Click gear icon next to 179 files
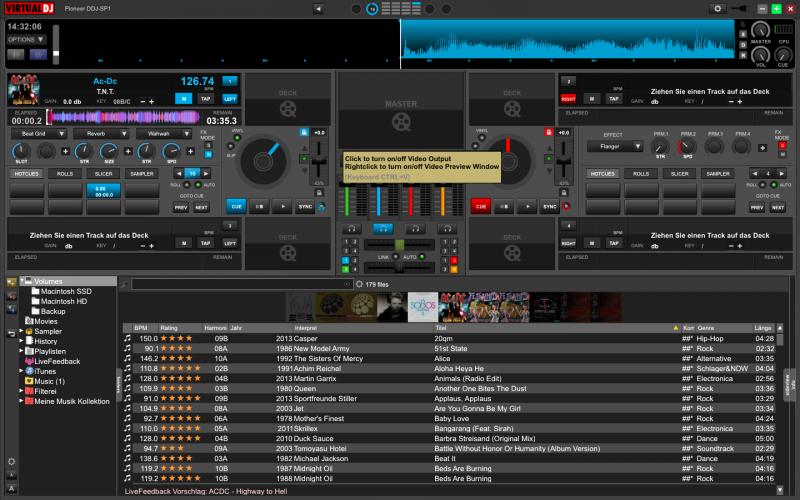Screen dimensions: 800x500 pos(359,284)
